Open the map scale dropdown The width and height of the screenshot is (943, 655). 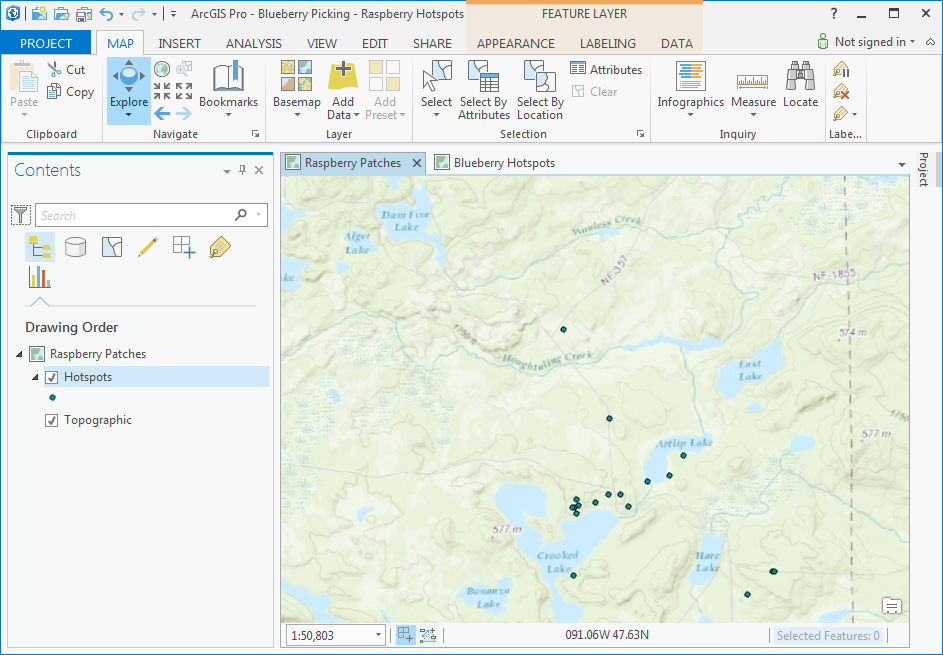[x=378, y=635]
